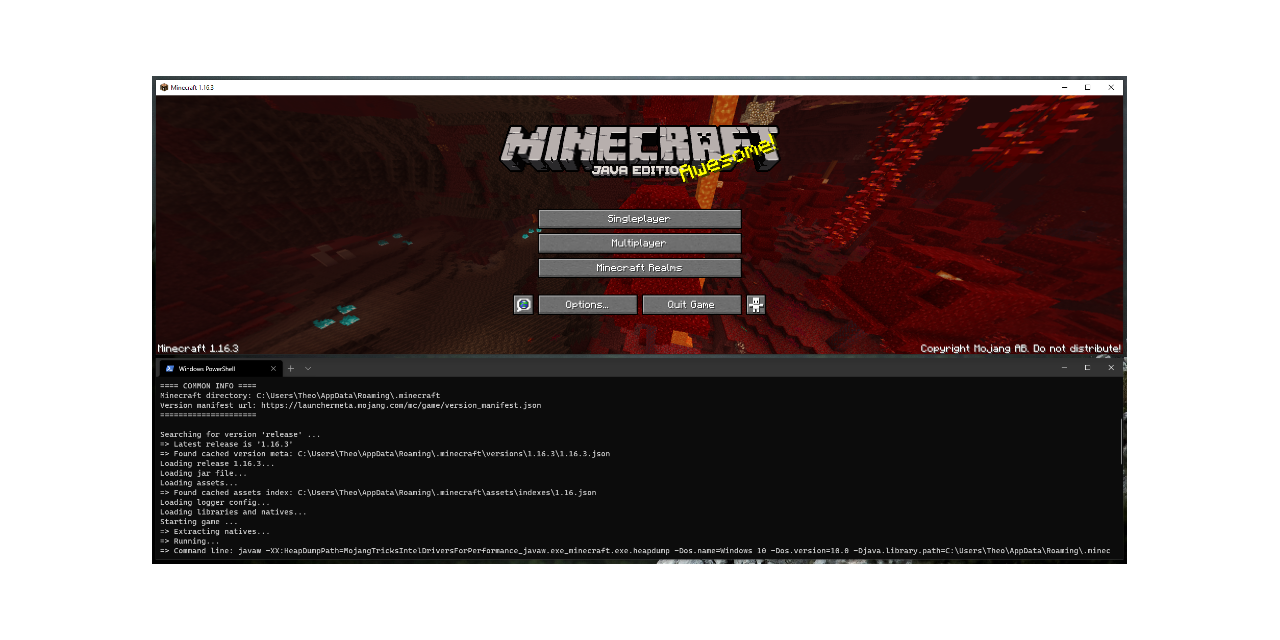Viewport: 1280px width, 640px height.
Task: Click the 'Minecraft directory' line in terminal
Action: [300, 396]
